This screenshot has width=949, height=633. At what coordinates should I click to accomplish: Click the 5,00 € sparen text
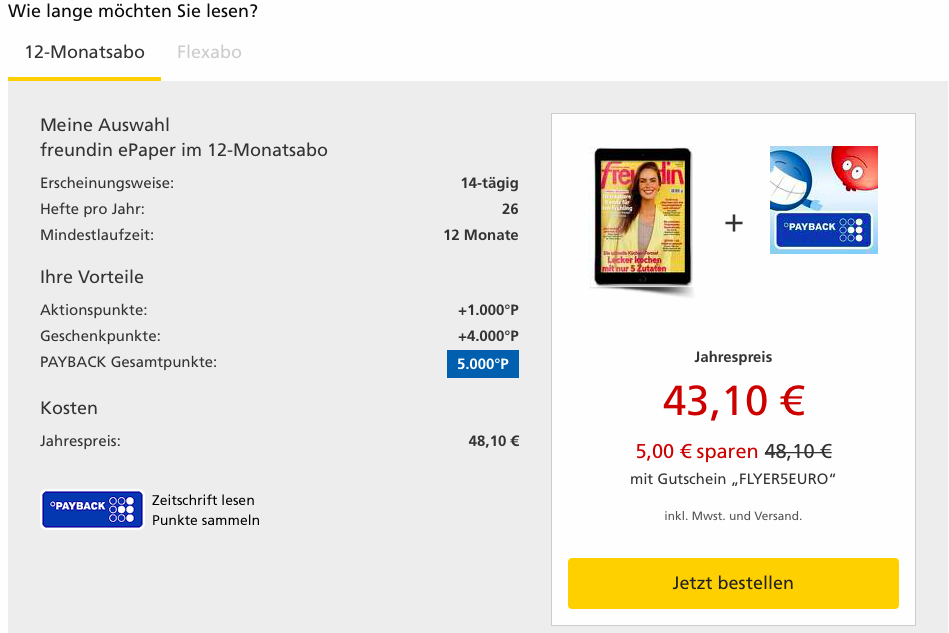(x=696, y=451)
